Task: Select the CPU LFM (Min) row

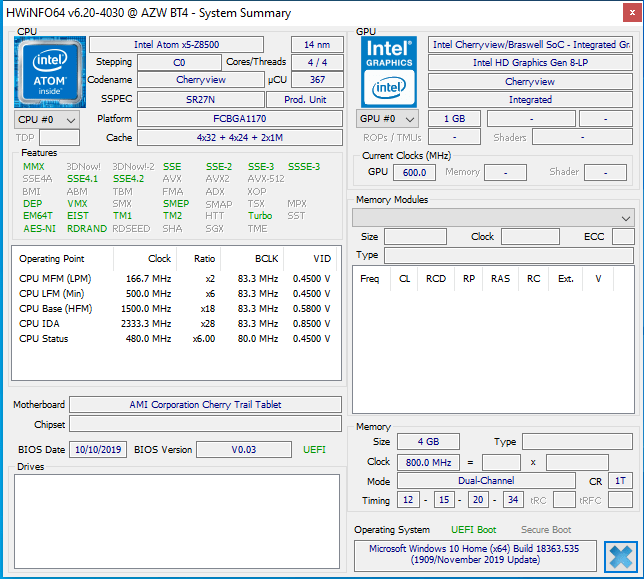Action: pyautogui.click(x=175, y=294)
